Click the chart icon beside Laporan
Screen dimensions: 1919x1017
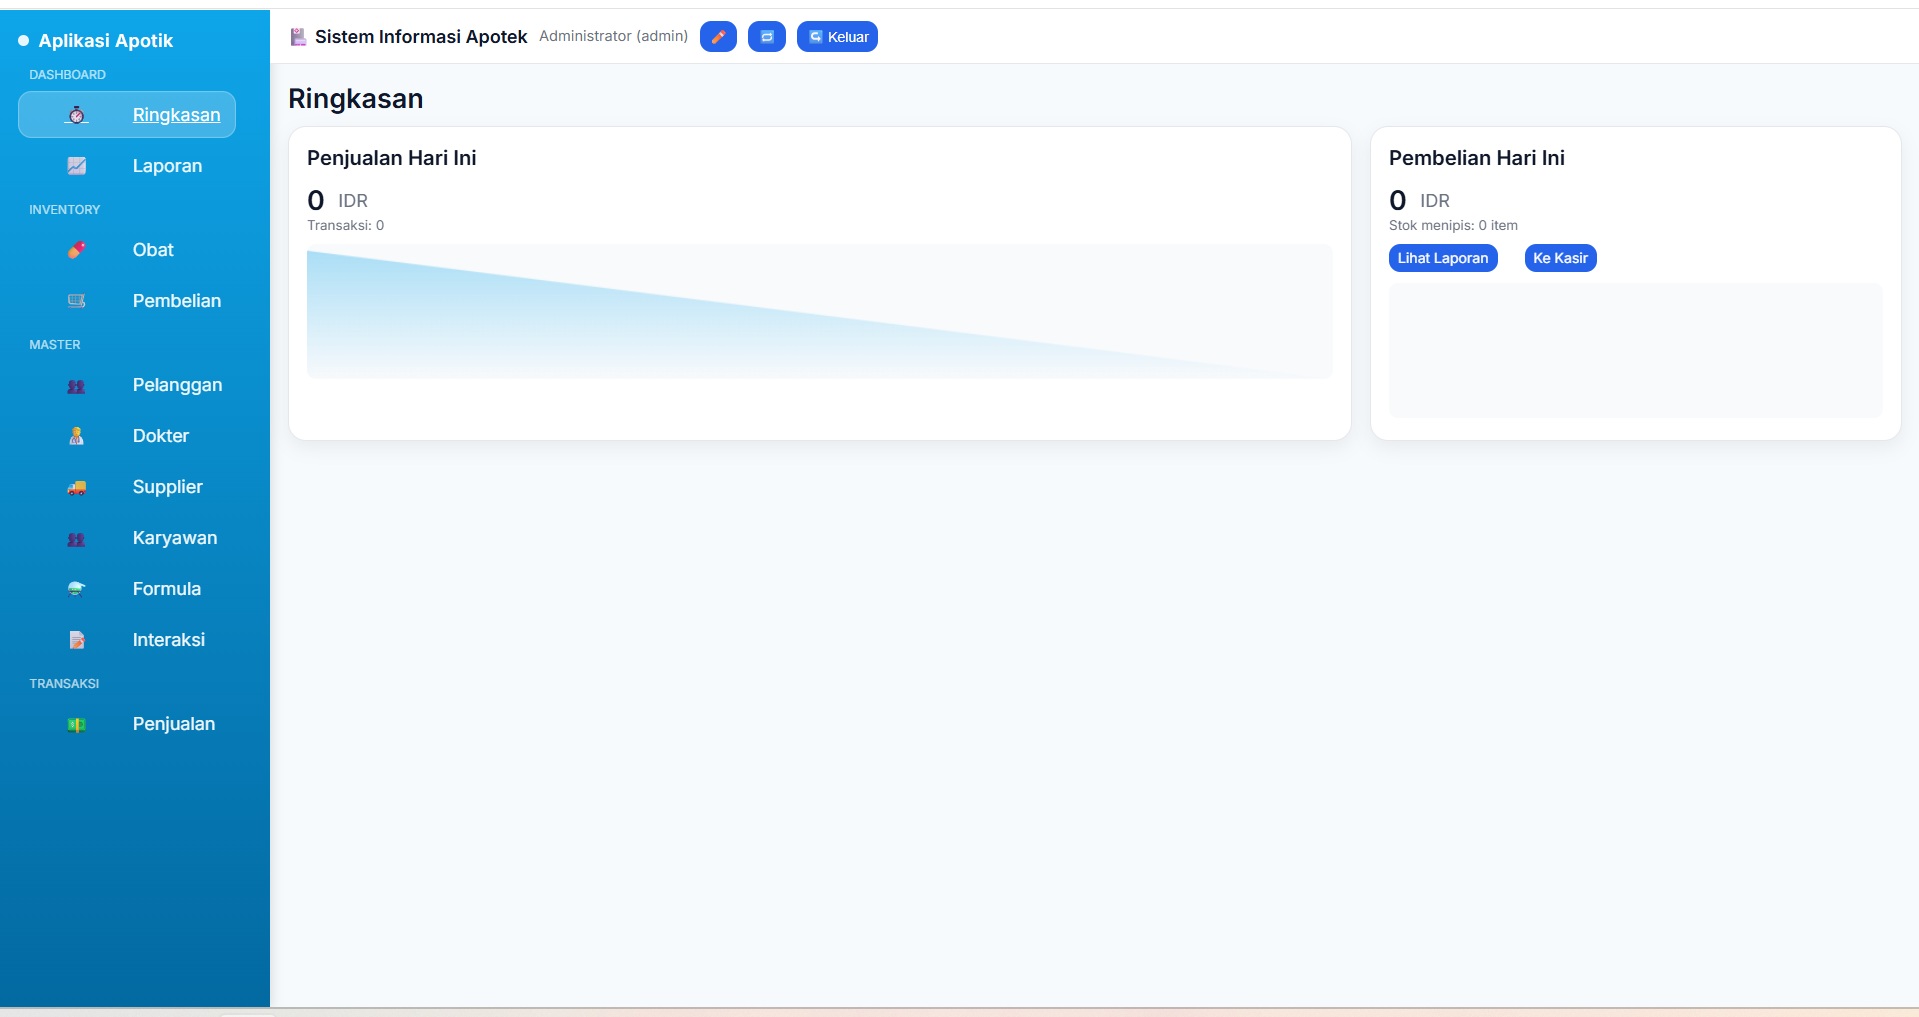77,166
